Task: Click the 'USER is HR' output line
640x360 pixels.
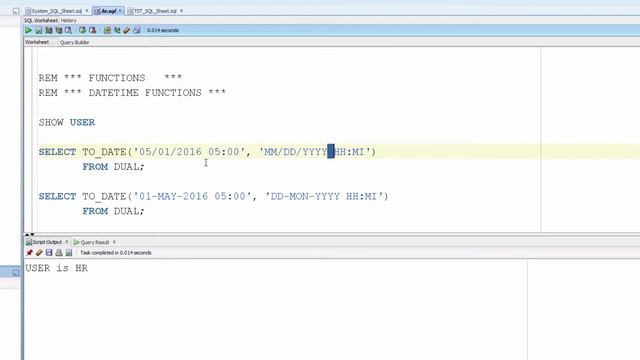Action: tap(56, 268)
